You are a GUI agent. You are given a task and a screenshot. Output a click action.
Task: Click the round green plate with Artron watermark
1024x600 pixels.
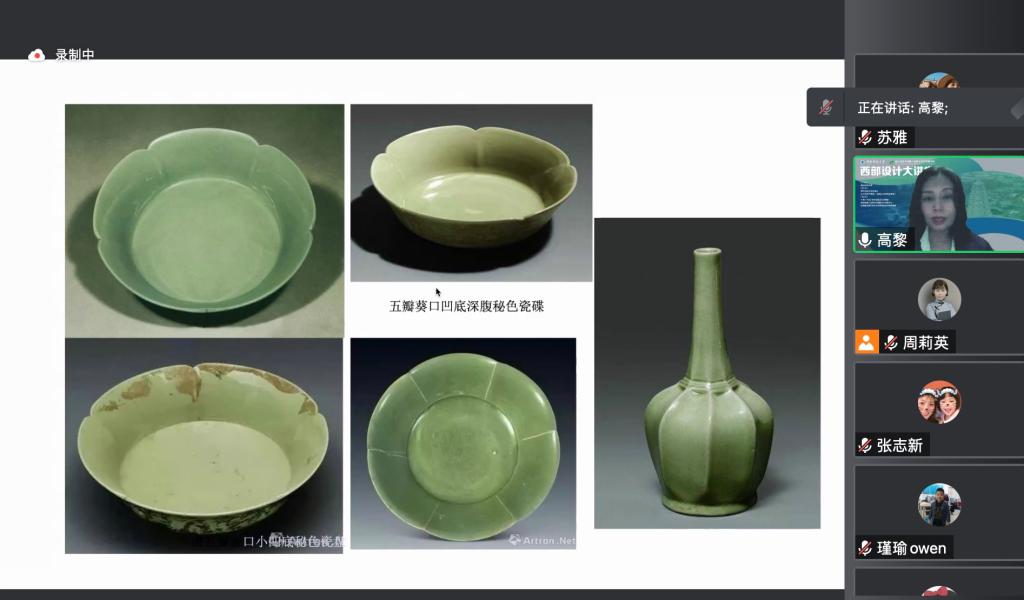pyautogui.click(x=463, y=443)
